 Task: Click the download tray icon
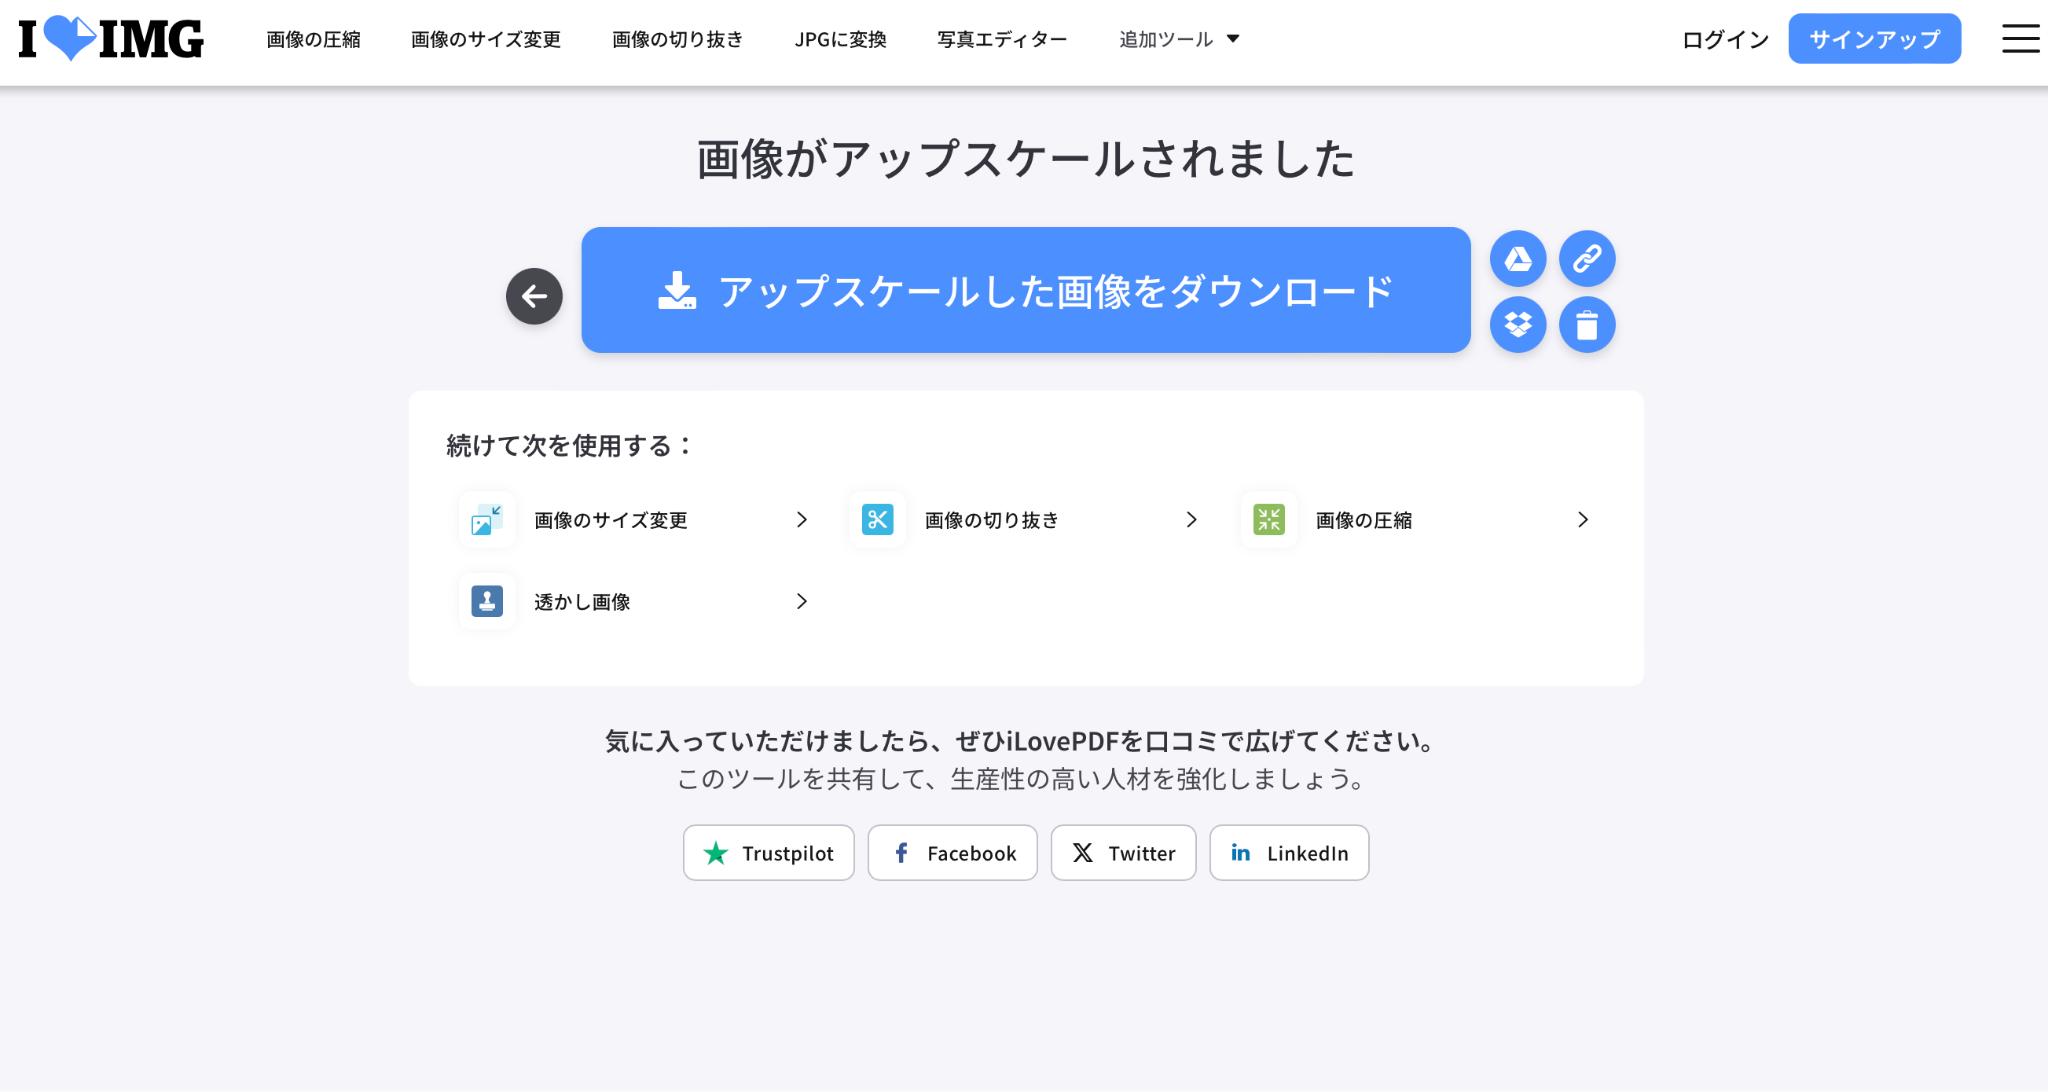[x=677, y=290]
